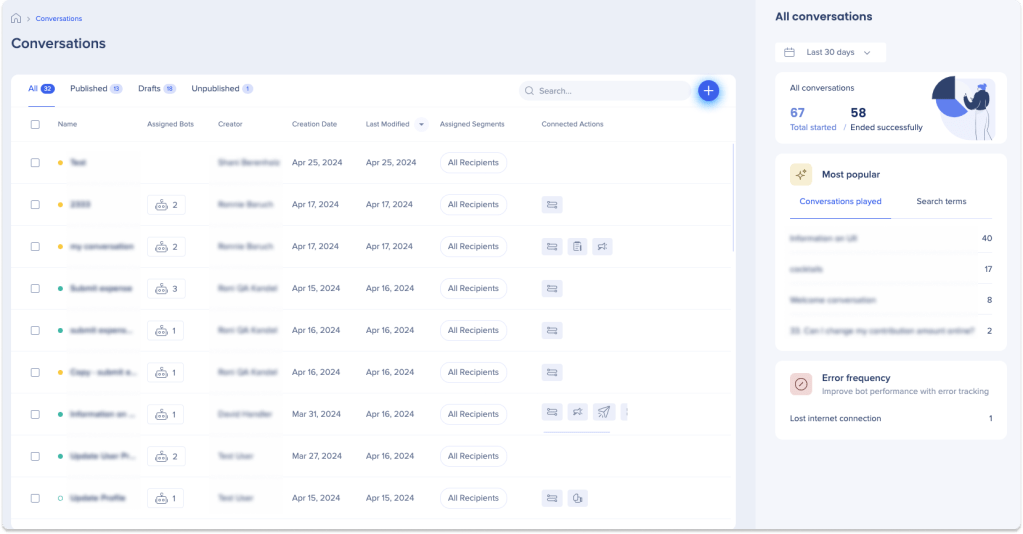The image size is (1023, 534).
Task: Click the Total started link
Action: (x=812, y=128)
